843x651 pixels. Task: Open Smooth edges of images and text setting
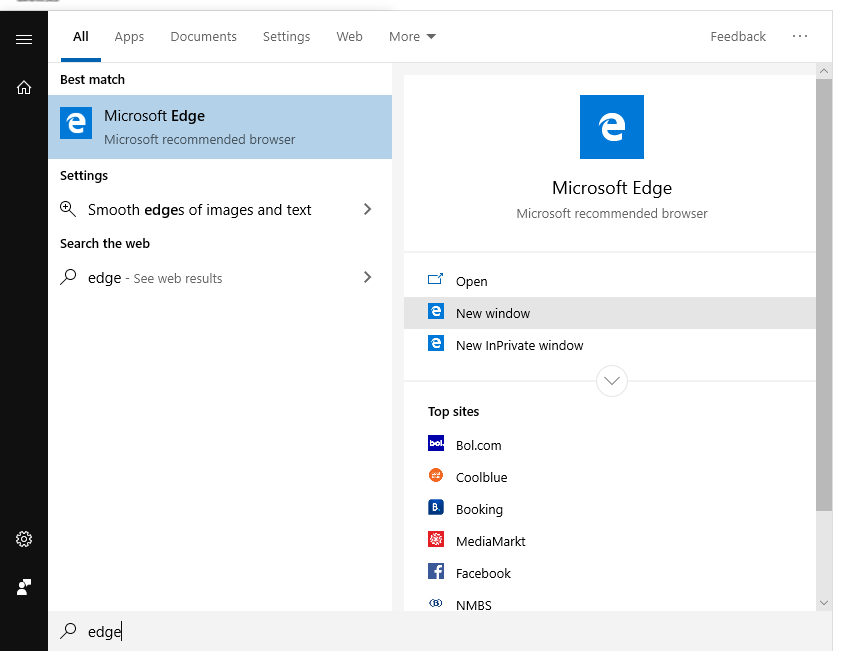tap(220, 209)
